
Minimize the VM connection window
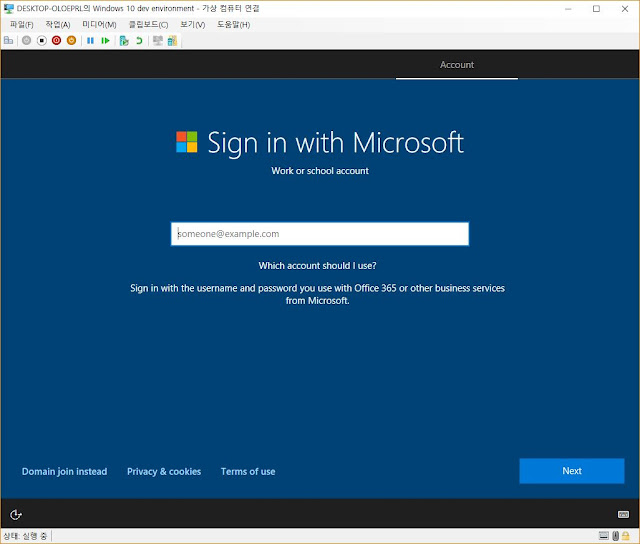pyautogui.click(x=568, y=9)
